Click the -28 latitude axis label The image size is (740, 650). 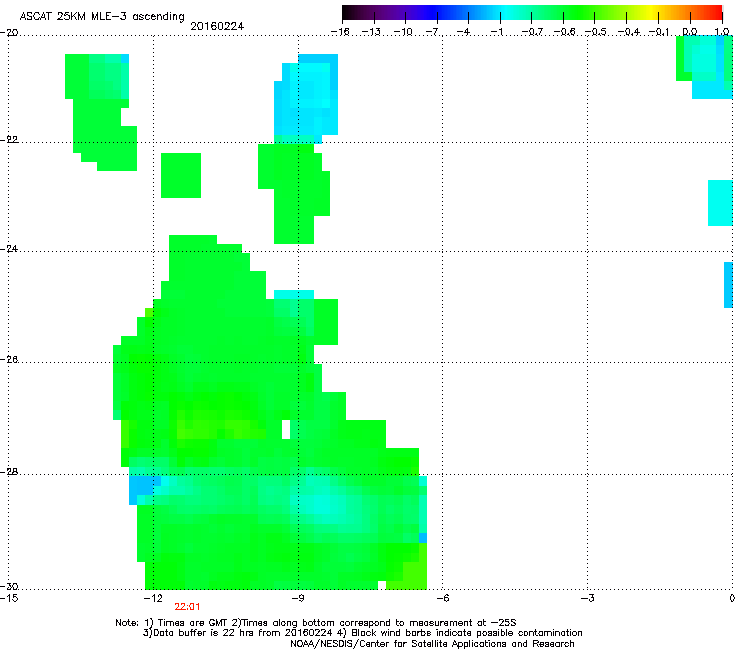tap(9, 472)
